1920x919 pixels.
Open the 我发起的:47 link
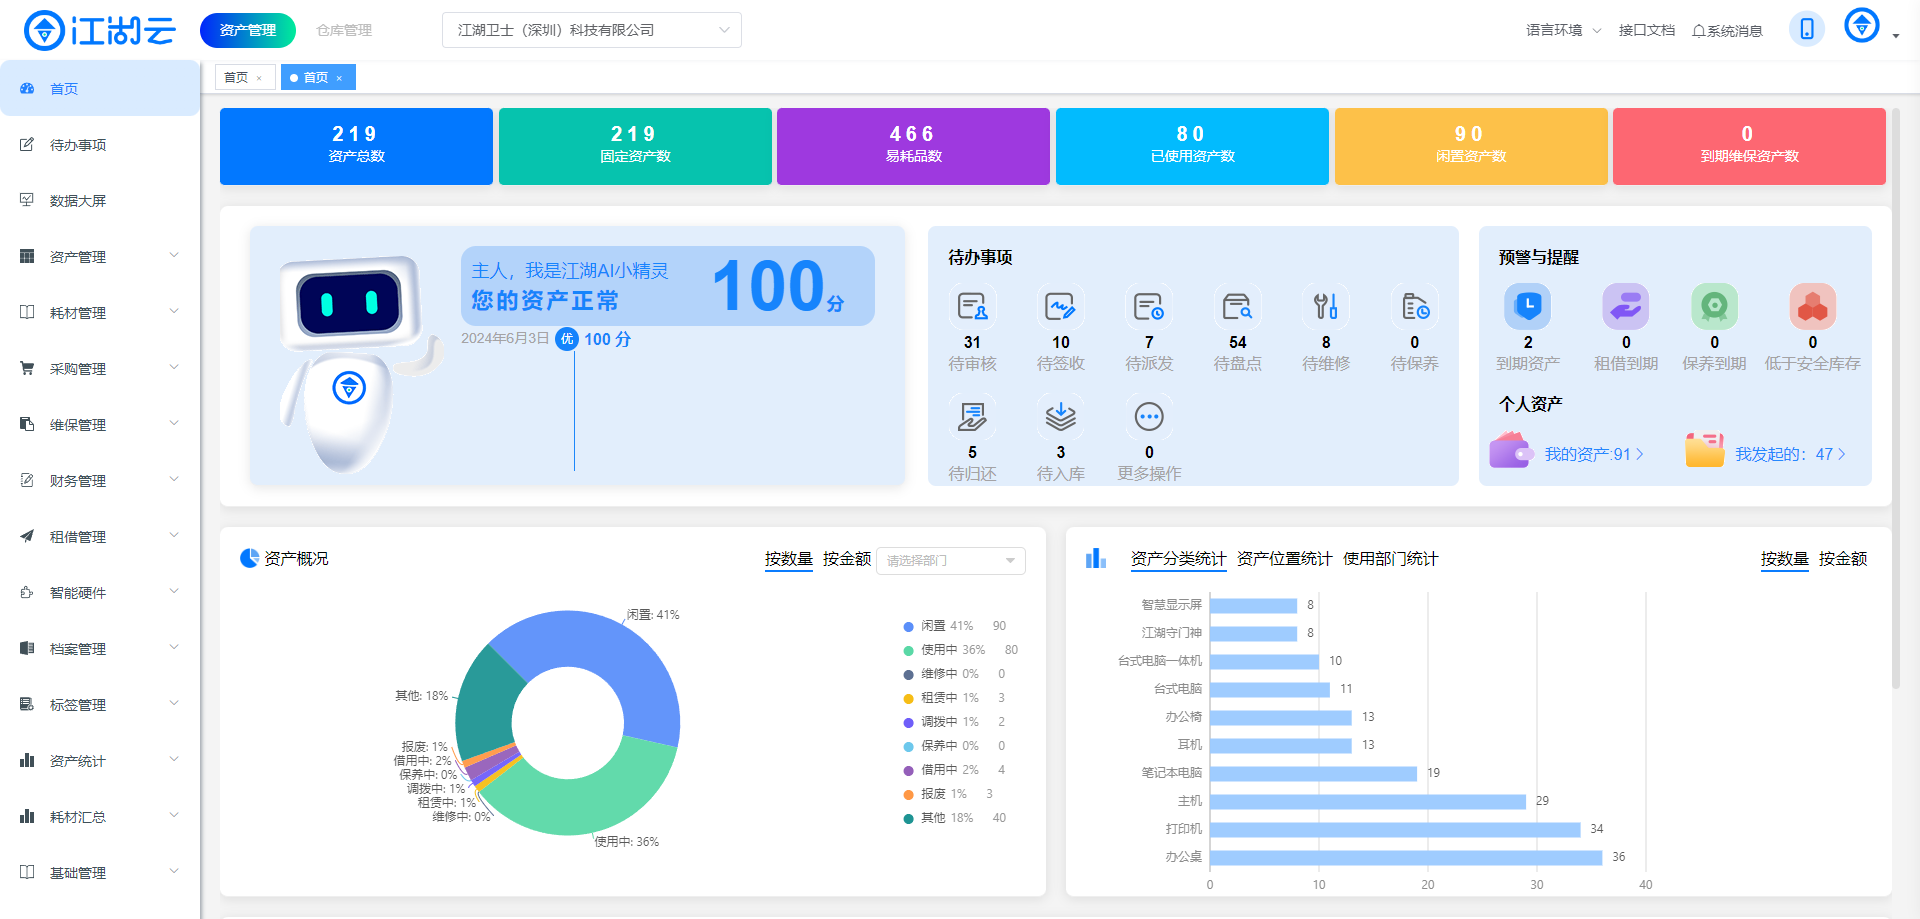1790,454
